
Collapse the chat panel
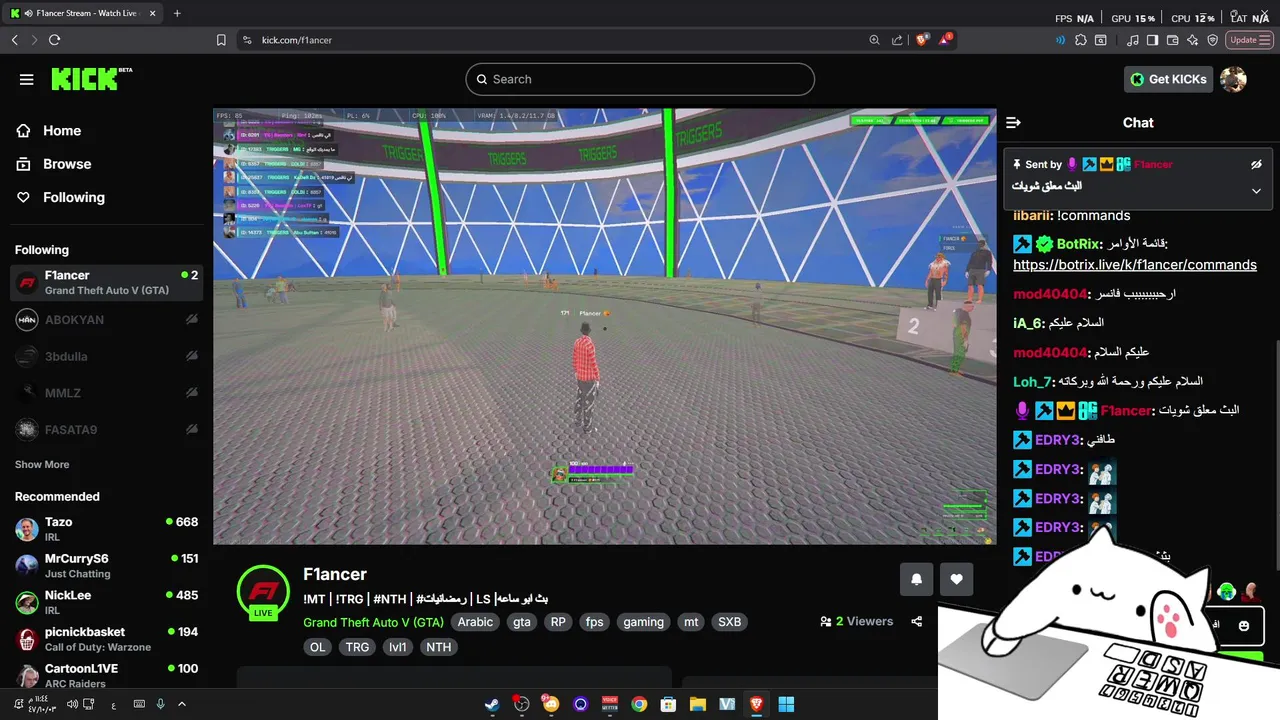[1013, 123]
